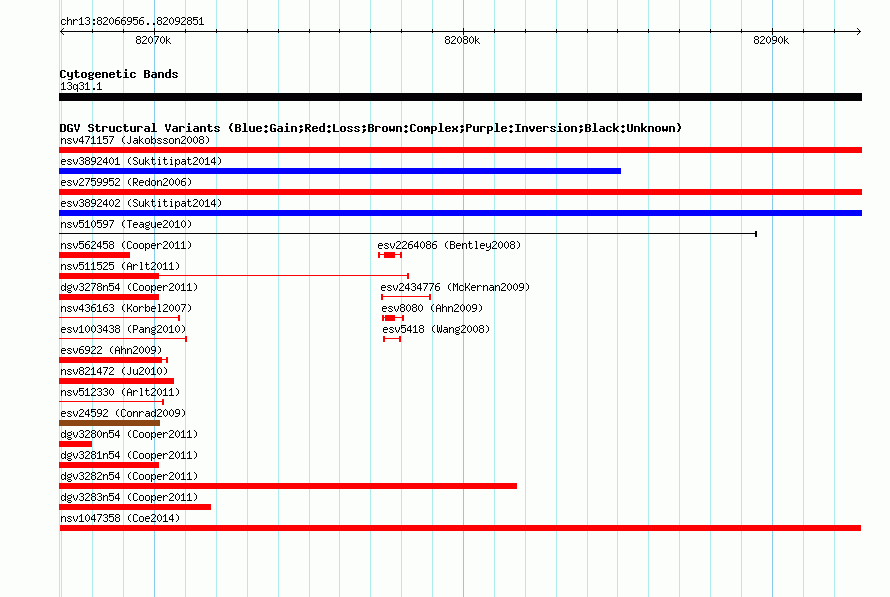Open the nsv562458 (Cooper2011) label

126,245
